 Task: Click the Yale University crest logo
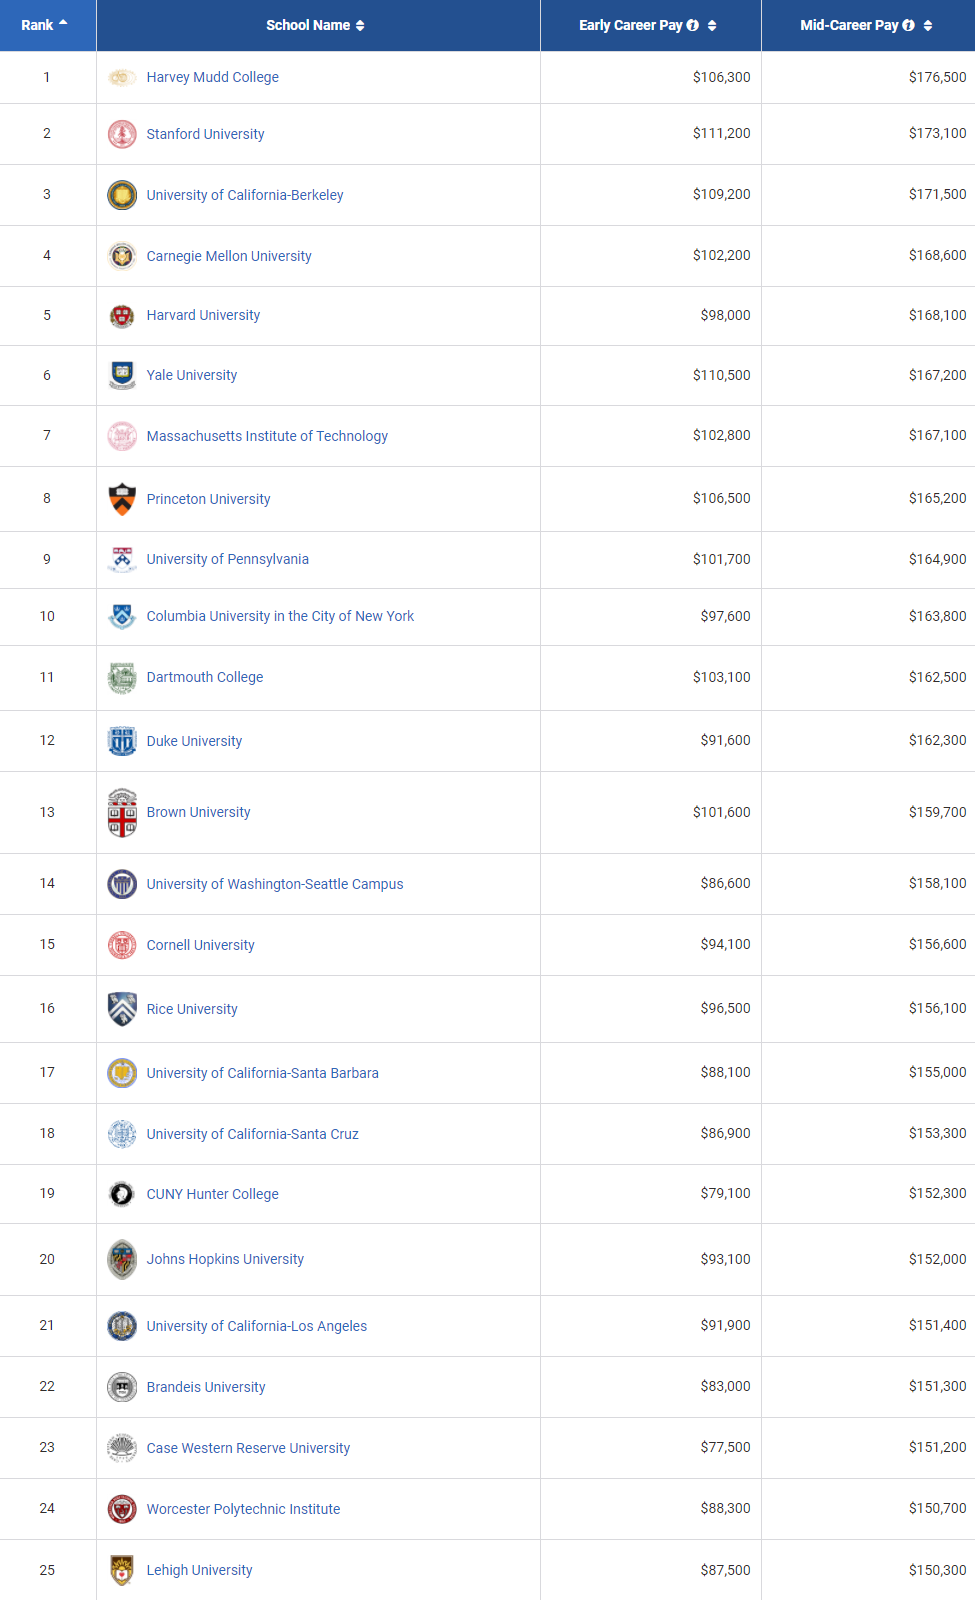coord(122,375)
